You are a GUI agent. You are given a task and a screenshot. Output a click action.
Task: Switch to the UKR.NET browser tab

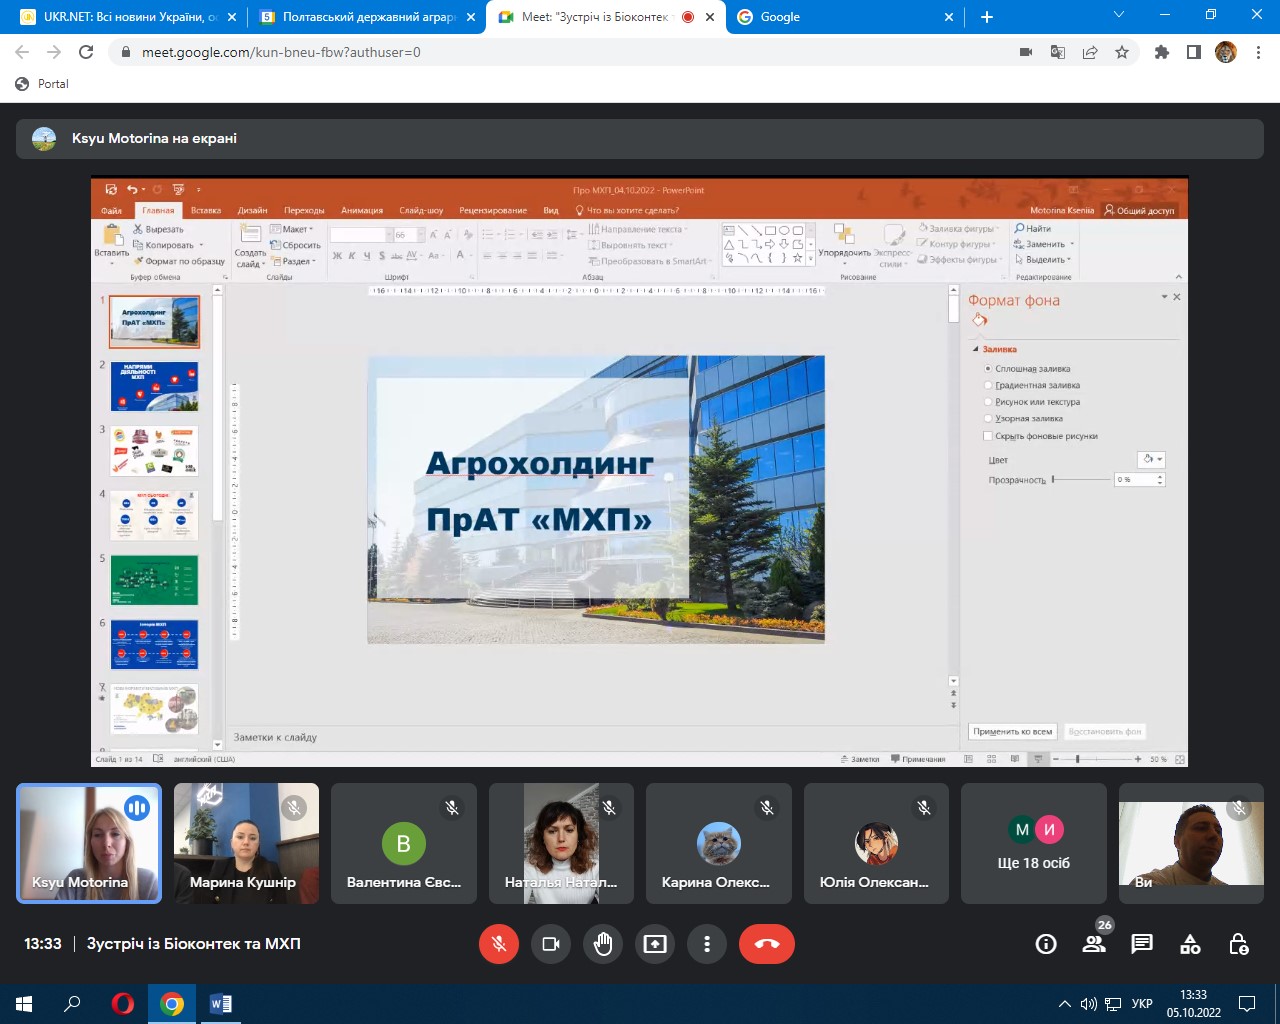pos(130,17)
